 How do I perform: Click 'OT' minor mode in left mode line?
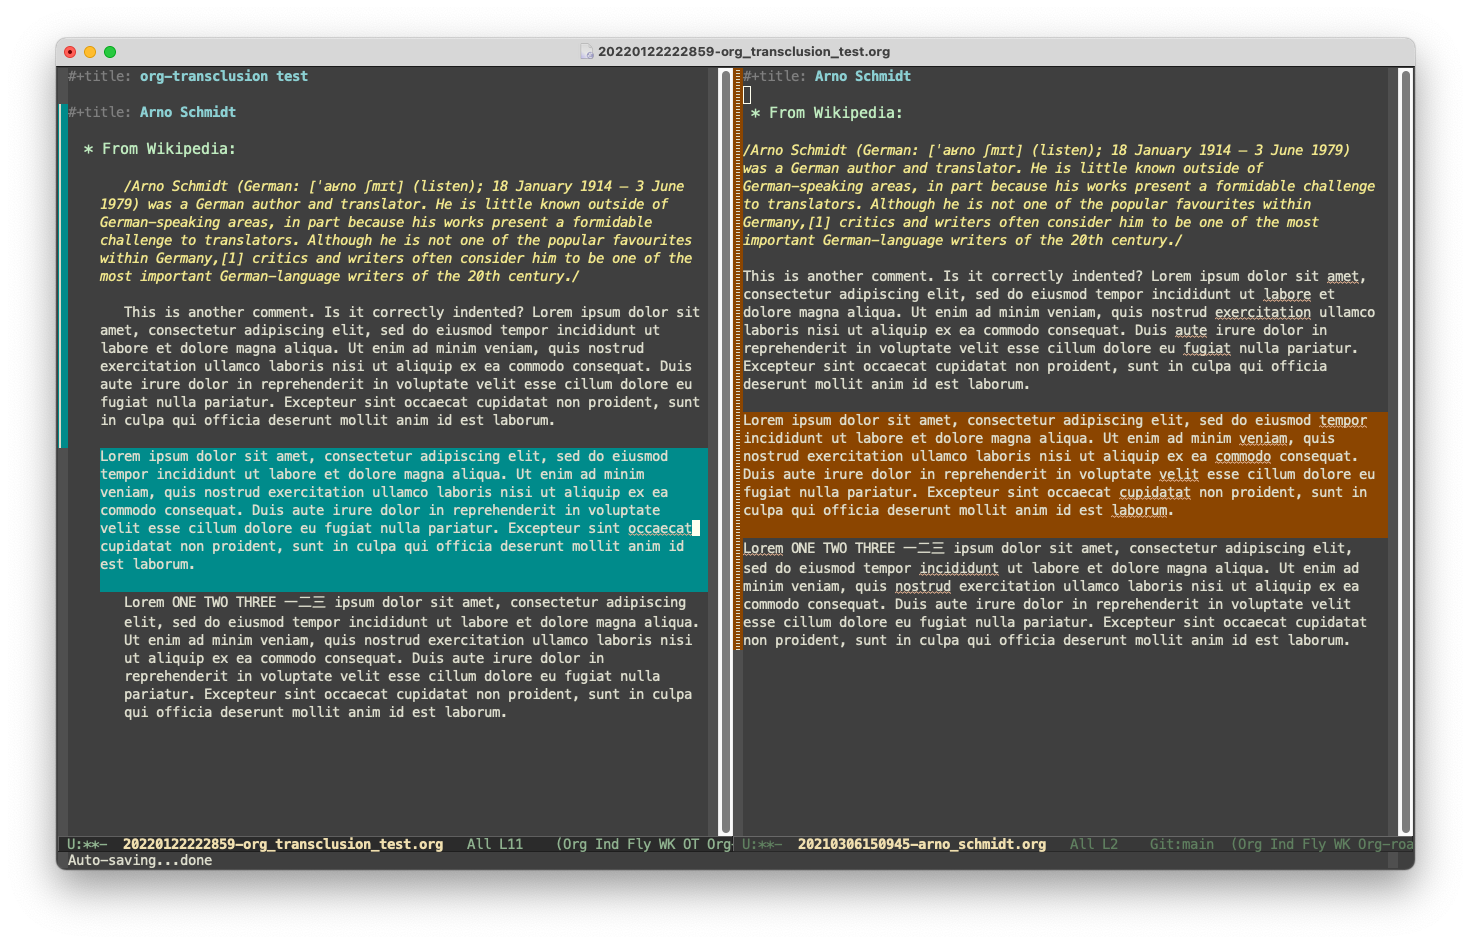(x=691, y=844)
